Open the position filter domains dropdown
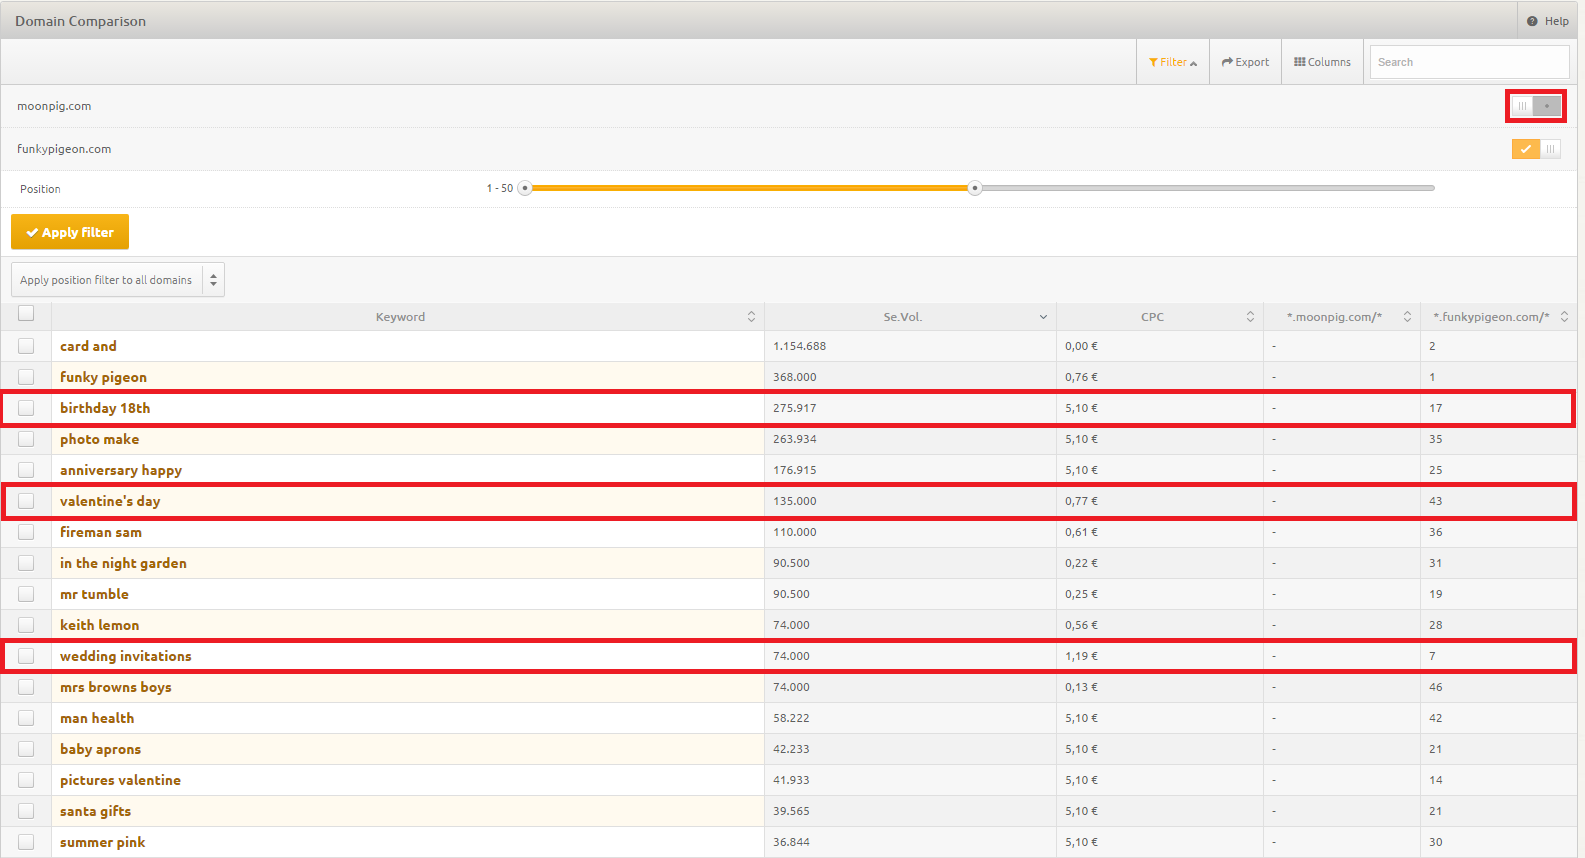 (x=118, y=280)
